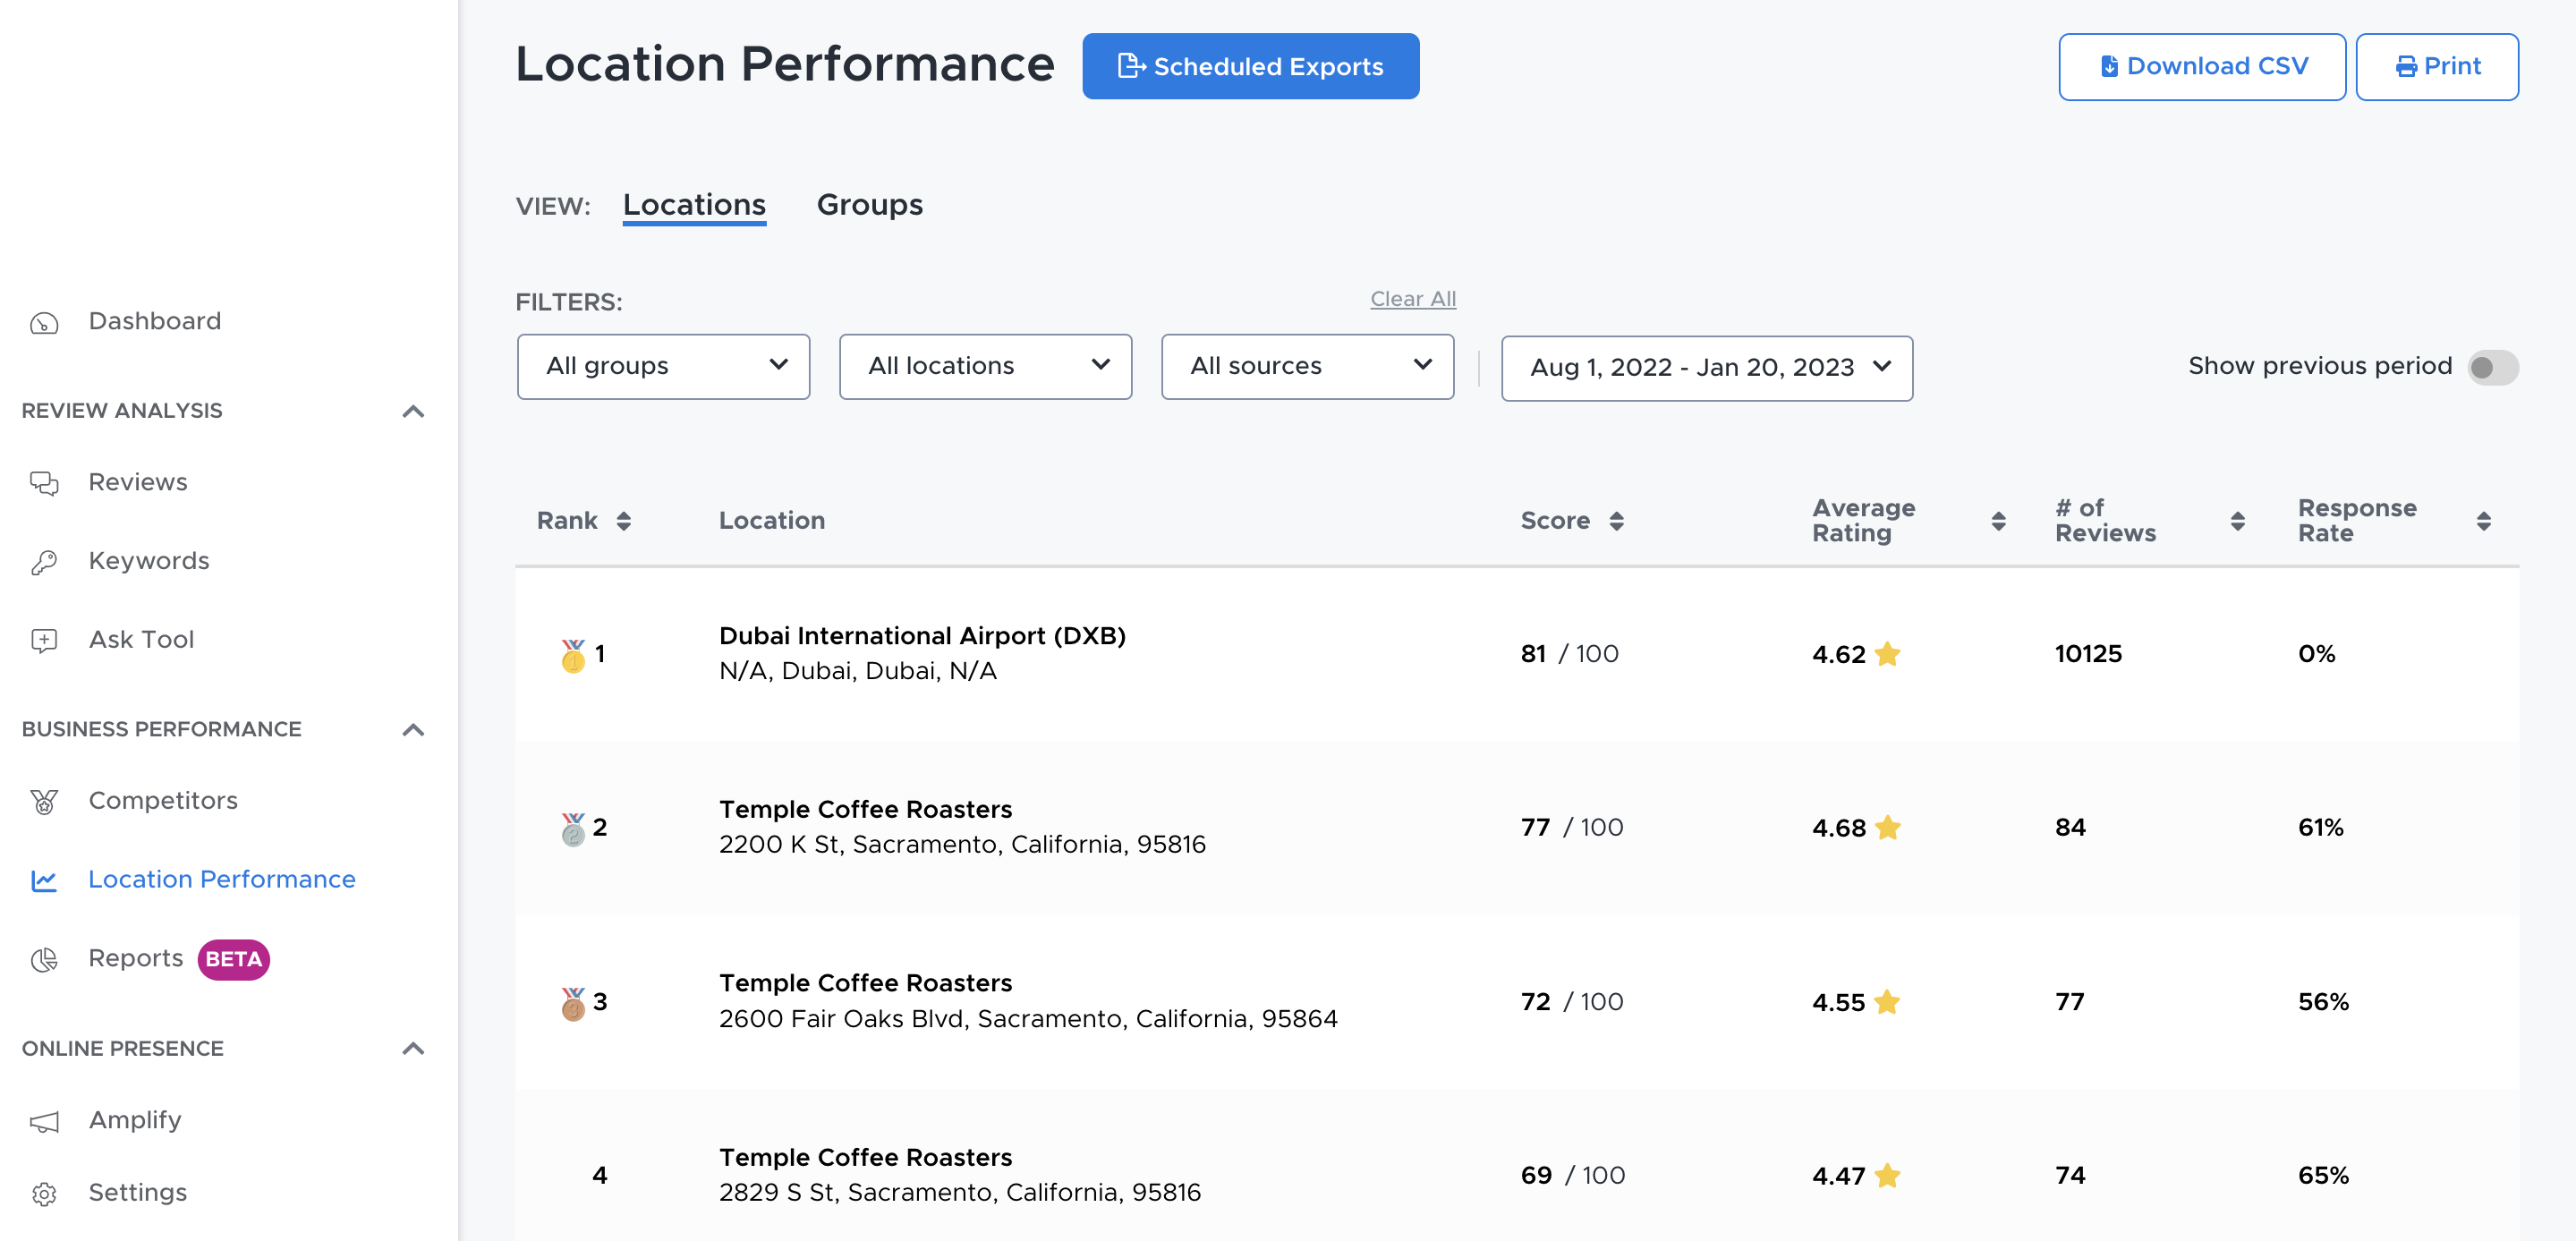This screenshot has height=1241, width=2576.
Task: Switch to the Groups view tab
Action: pos(869,205)
